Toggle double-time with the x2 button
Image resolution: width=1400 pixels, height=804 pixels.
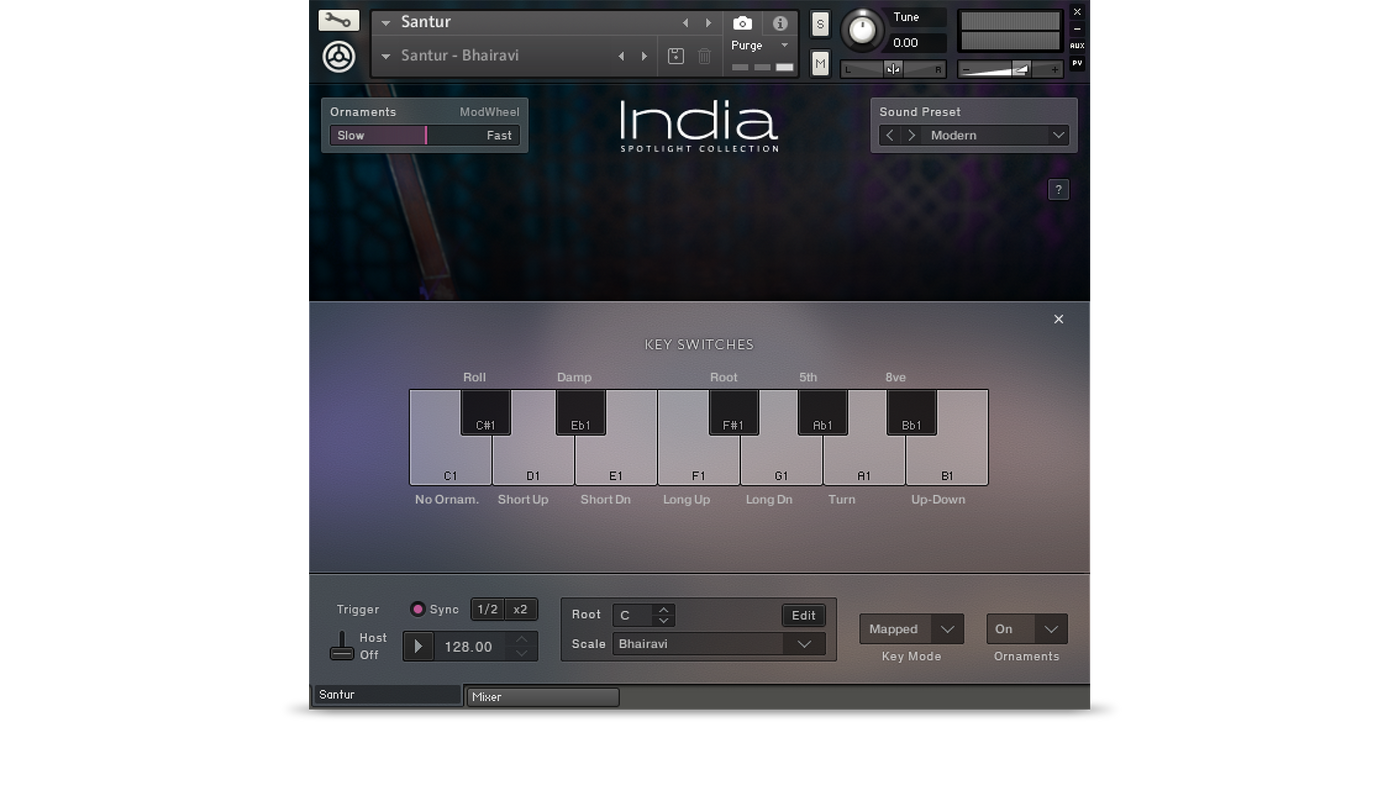click(x=520, y=609)
